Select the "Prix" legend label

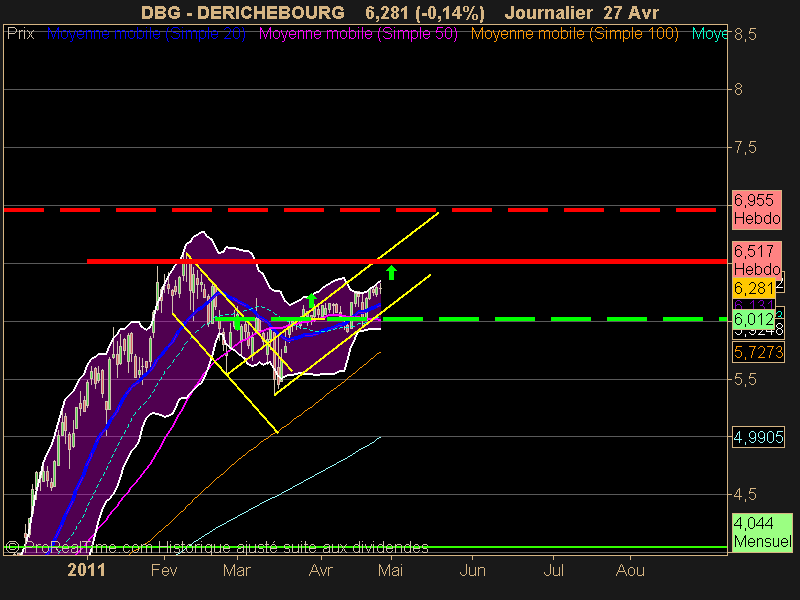click(x=20, y=34)
